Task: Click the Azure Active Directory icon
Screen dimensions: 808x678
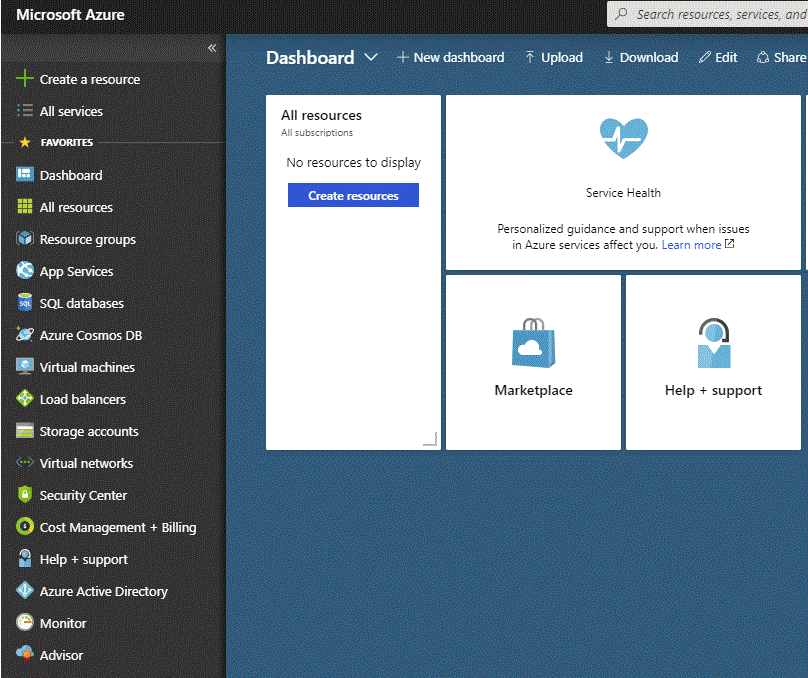Action: [25, 590]
